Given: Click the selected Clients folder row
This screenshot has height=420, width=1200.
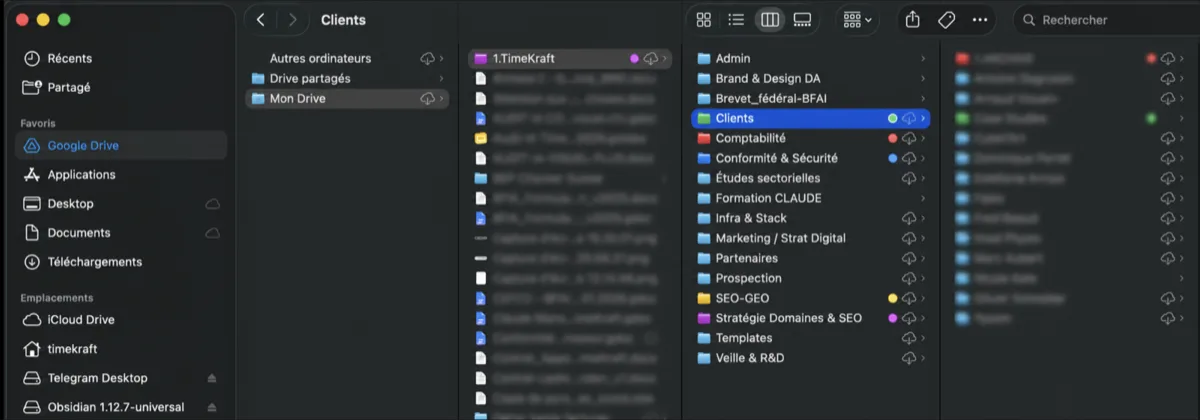Looking at the screenshot, I should [811, 118].
